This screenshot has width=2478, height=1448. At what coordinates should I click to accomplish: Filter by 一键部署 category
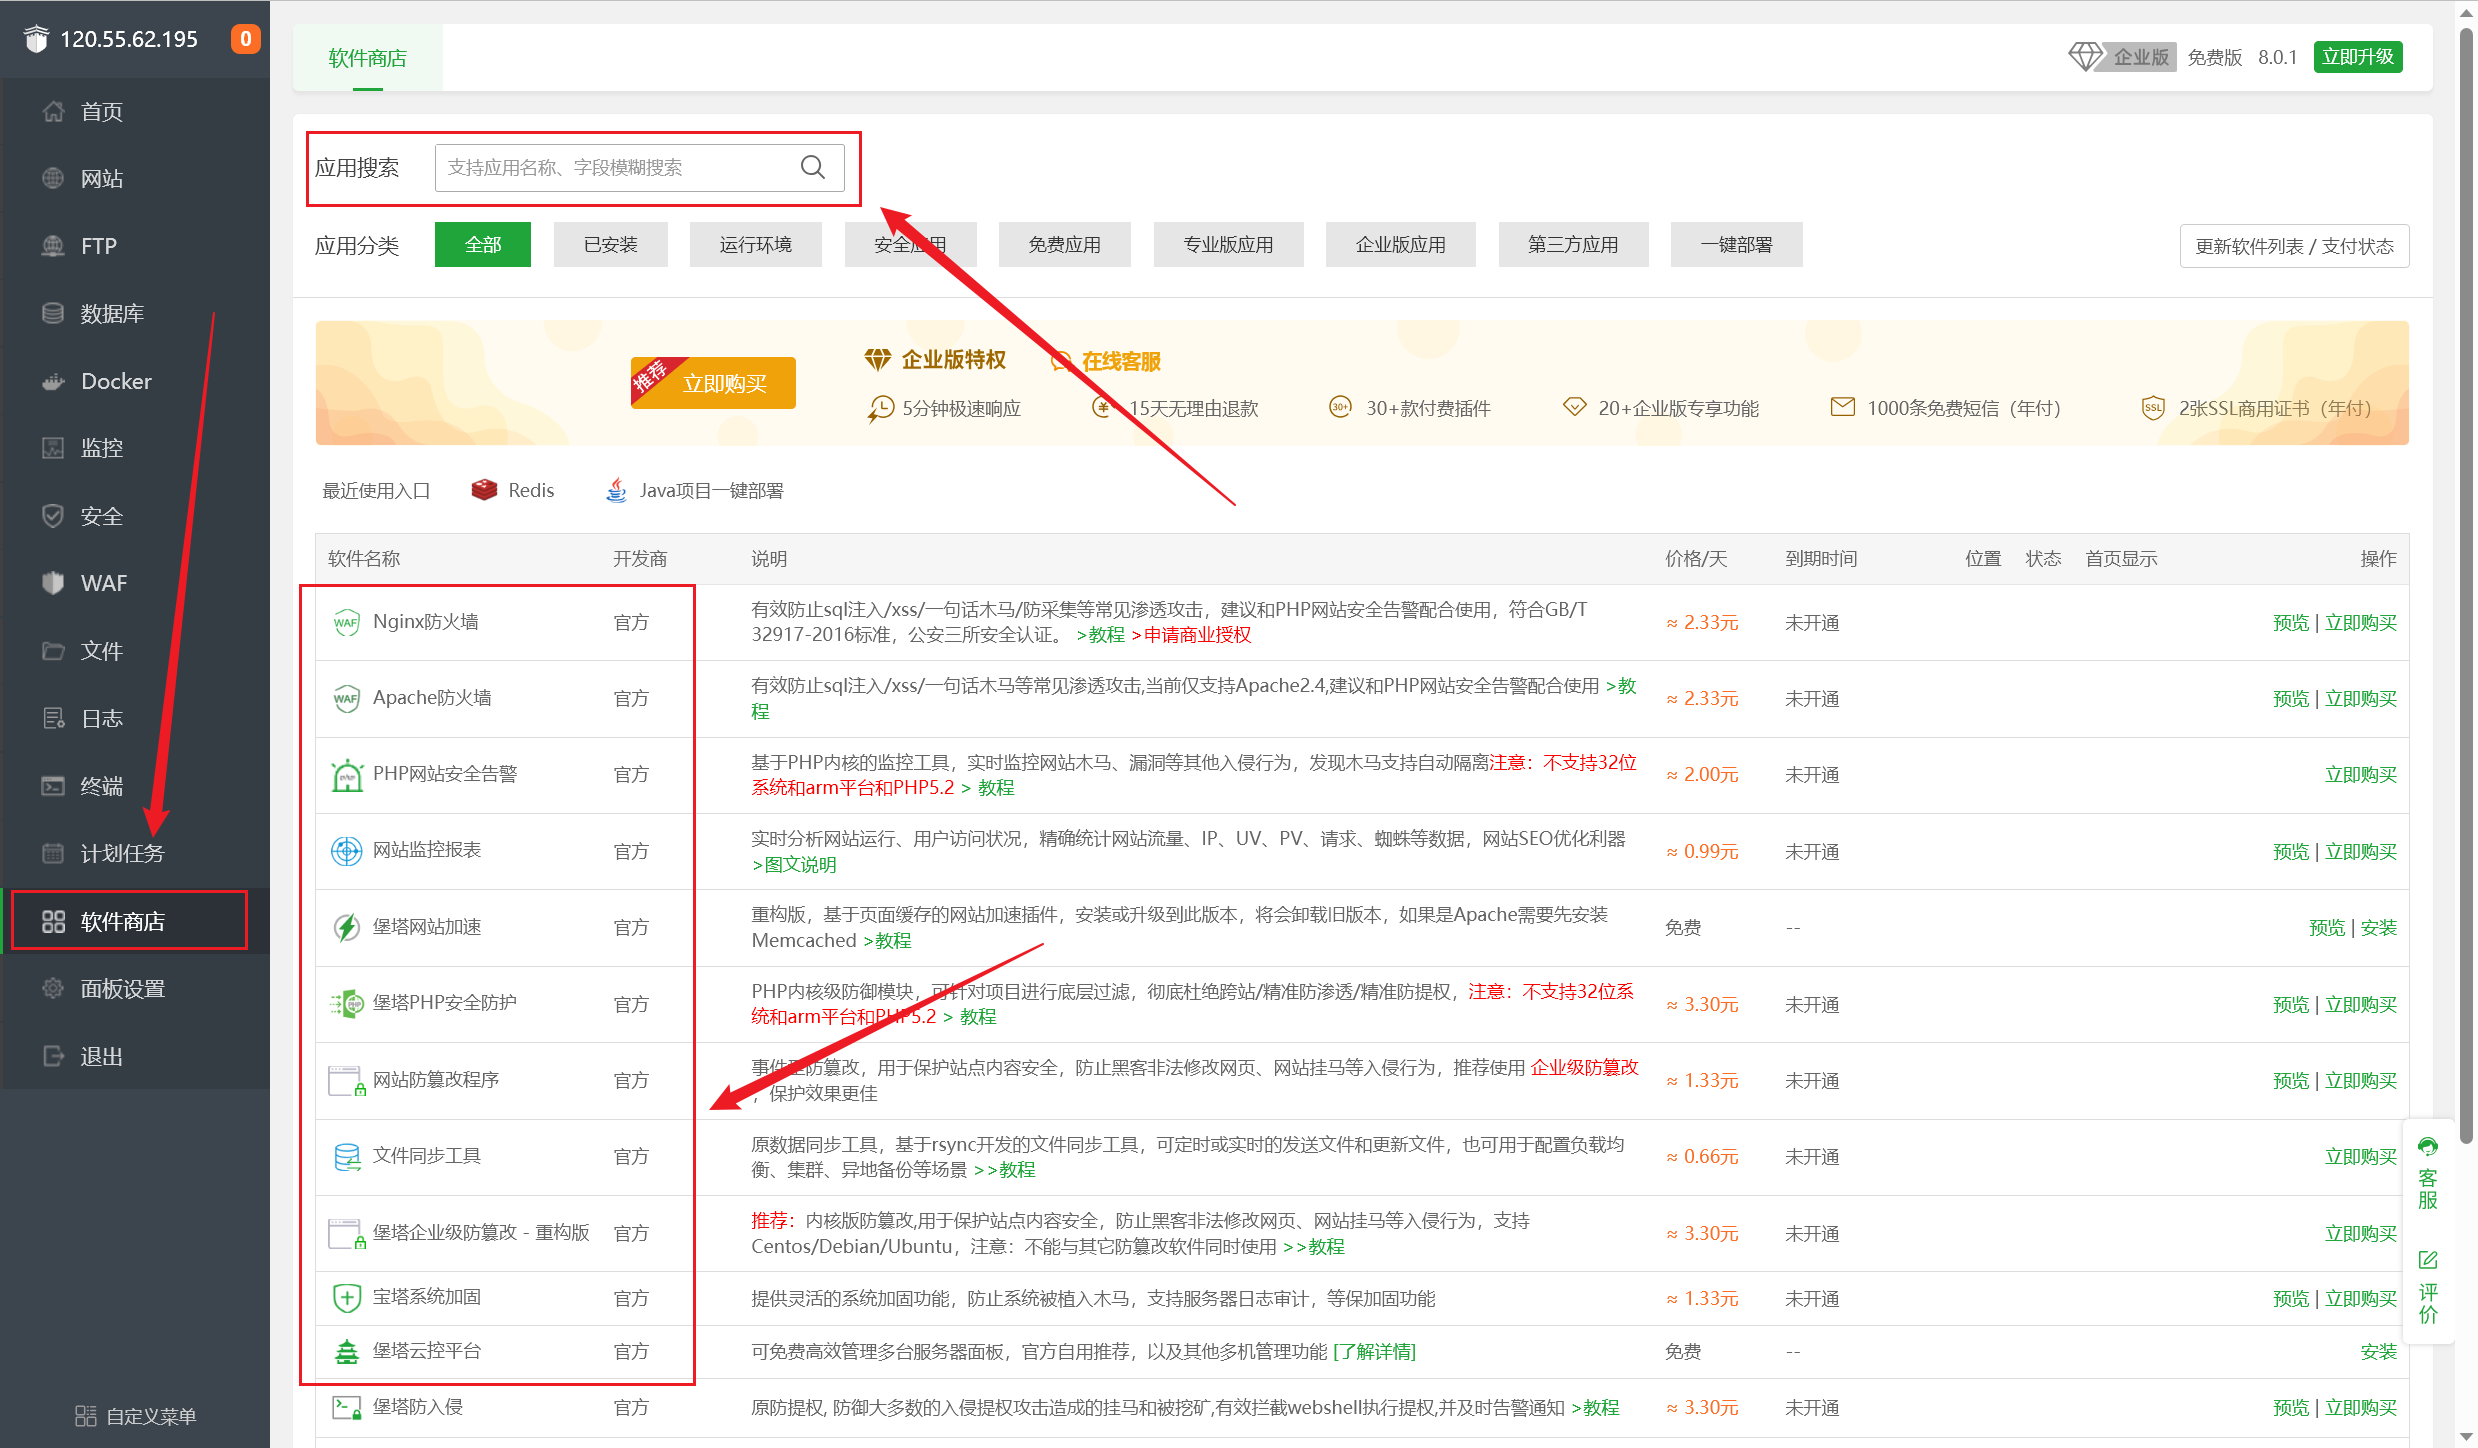click(x=1737, y=245)
